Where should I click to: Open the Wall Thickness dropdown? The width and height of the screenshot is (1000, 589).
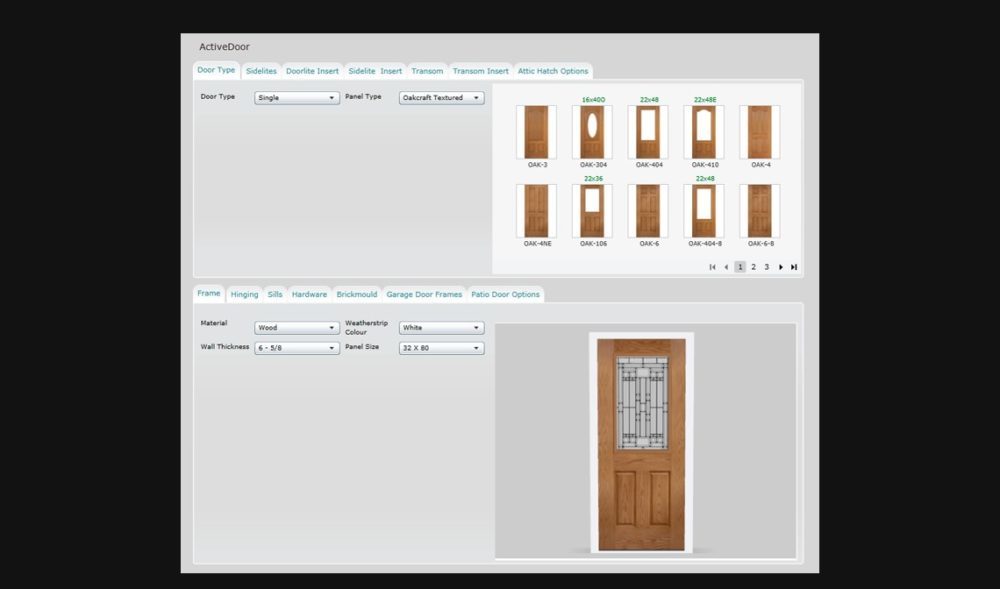tap(297, 348)
